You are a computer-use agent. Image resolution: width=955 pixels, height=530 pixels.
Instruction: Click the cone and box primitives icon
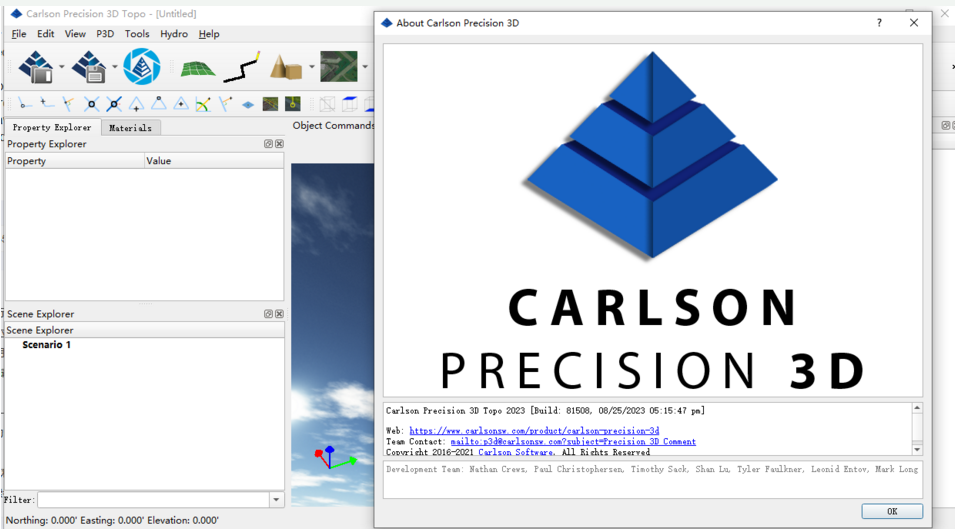point(286,66)
